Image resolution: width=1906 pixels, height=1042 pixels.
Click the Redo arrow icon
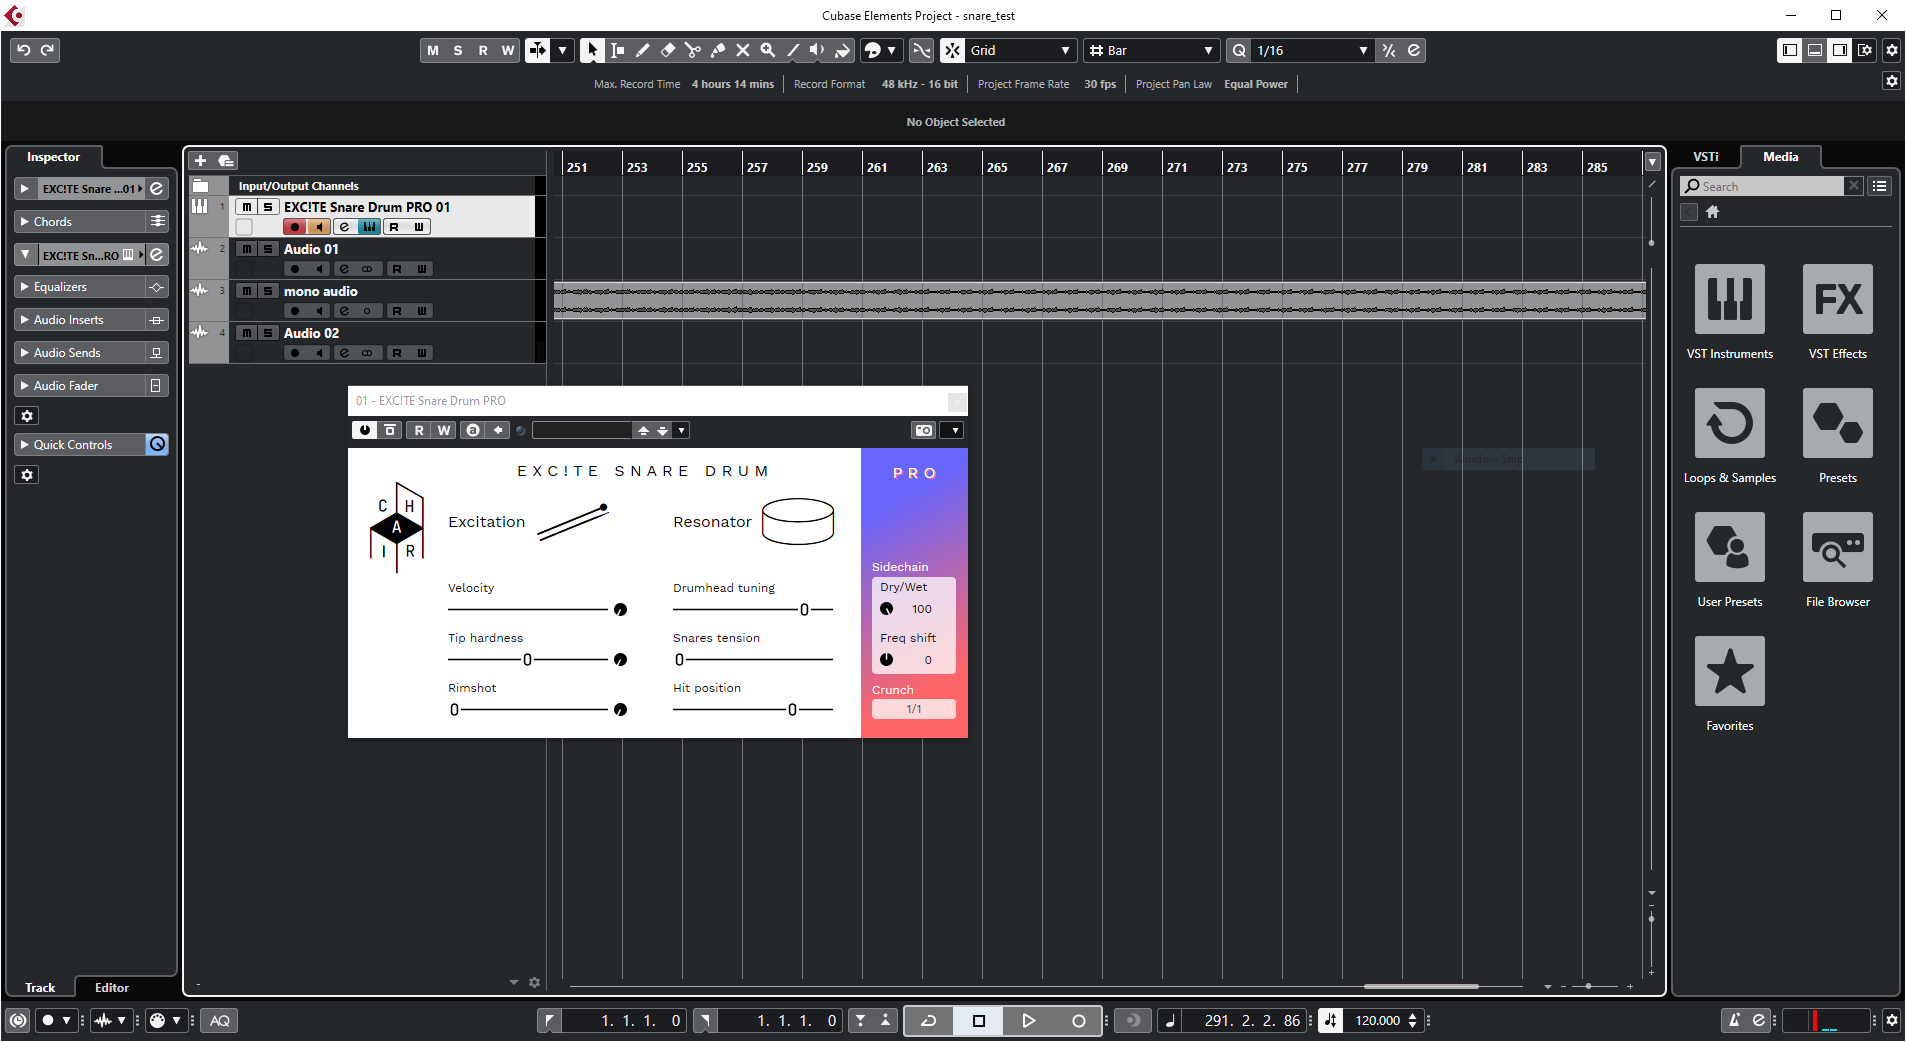click(x=47, y=50)
